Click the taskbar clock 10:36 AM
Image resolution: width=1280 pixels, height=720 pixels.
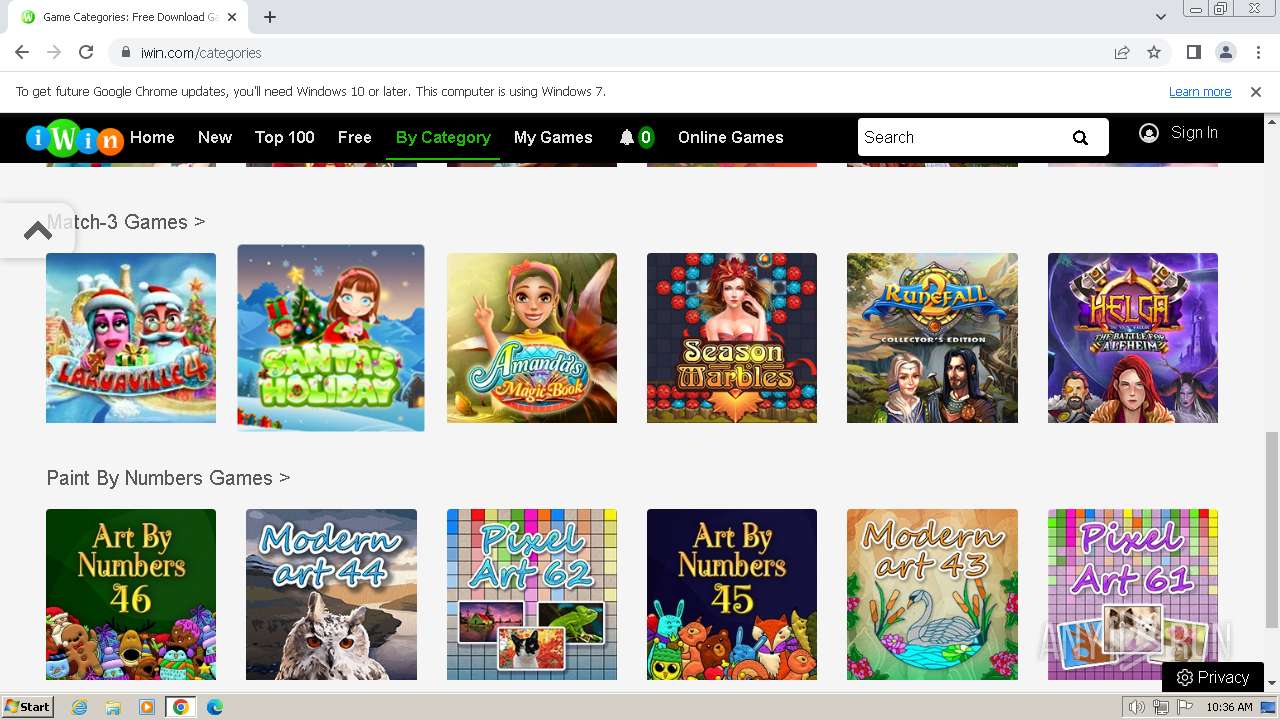1229,707
